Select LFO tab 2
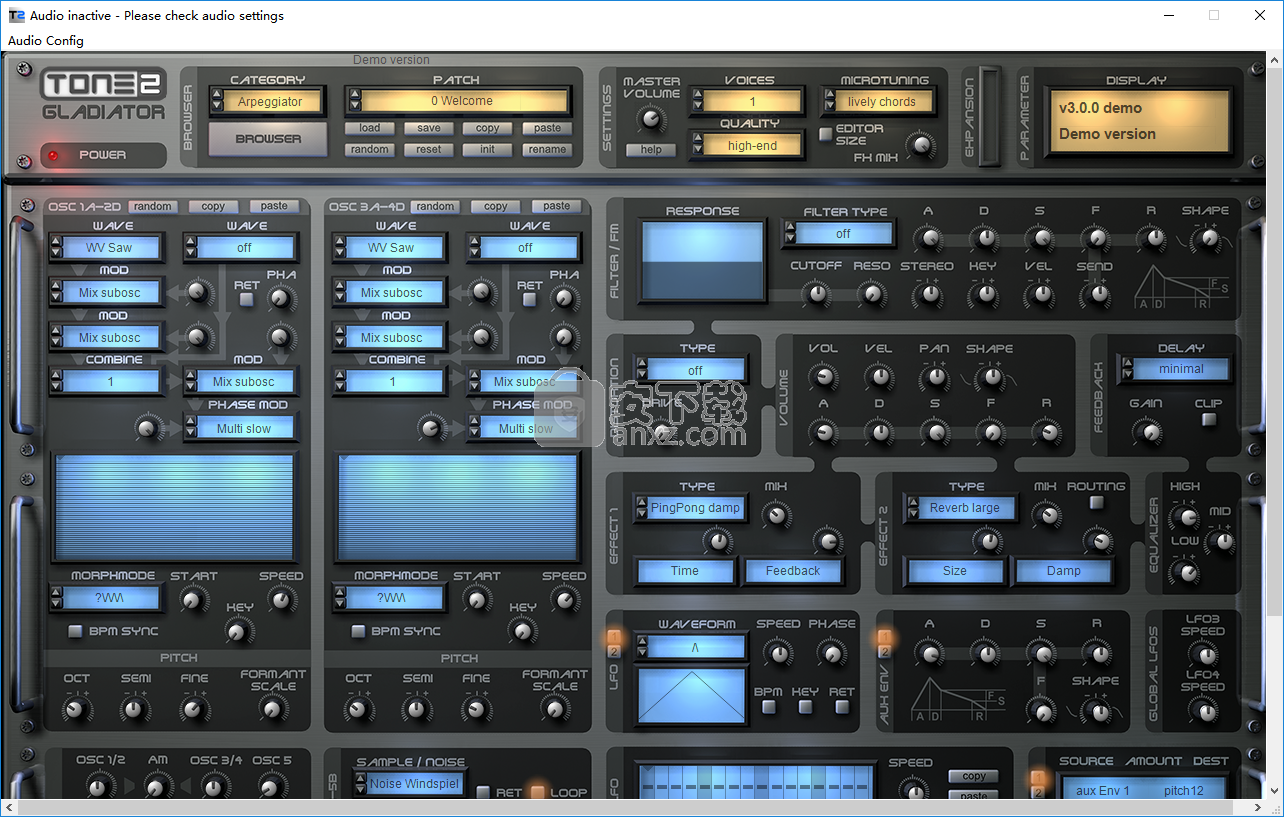This screenshot has width=1284, height=817. (x=614, y=652)
